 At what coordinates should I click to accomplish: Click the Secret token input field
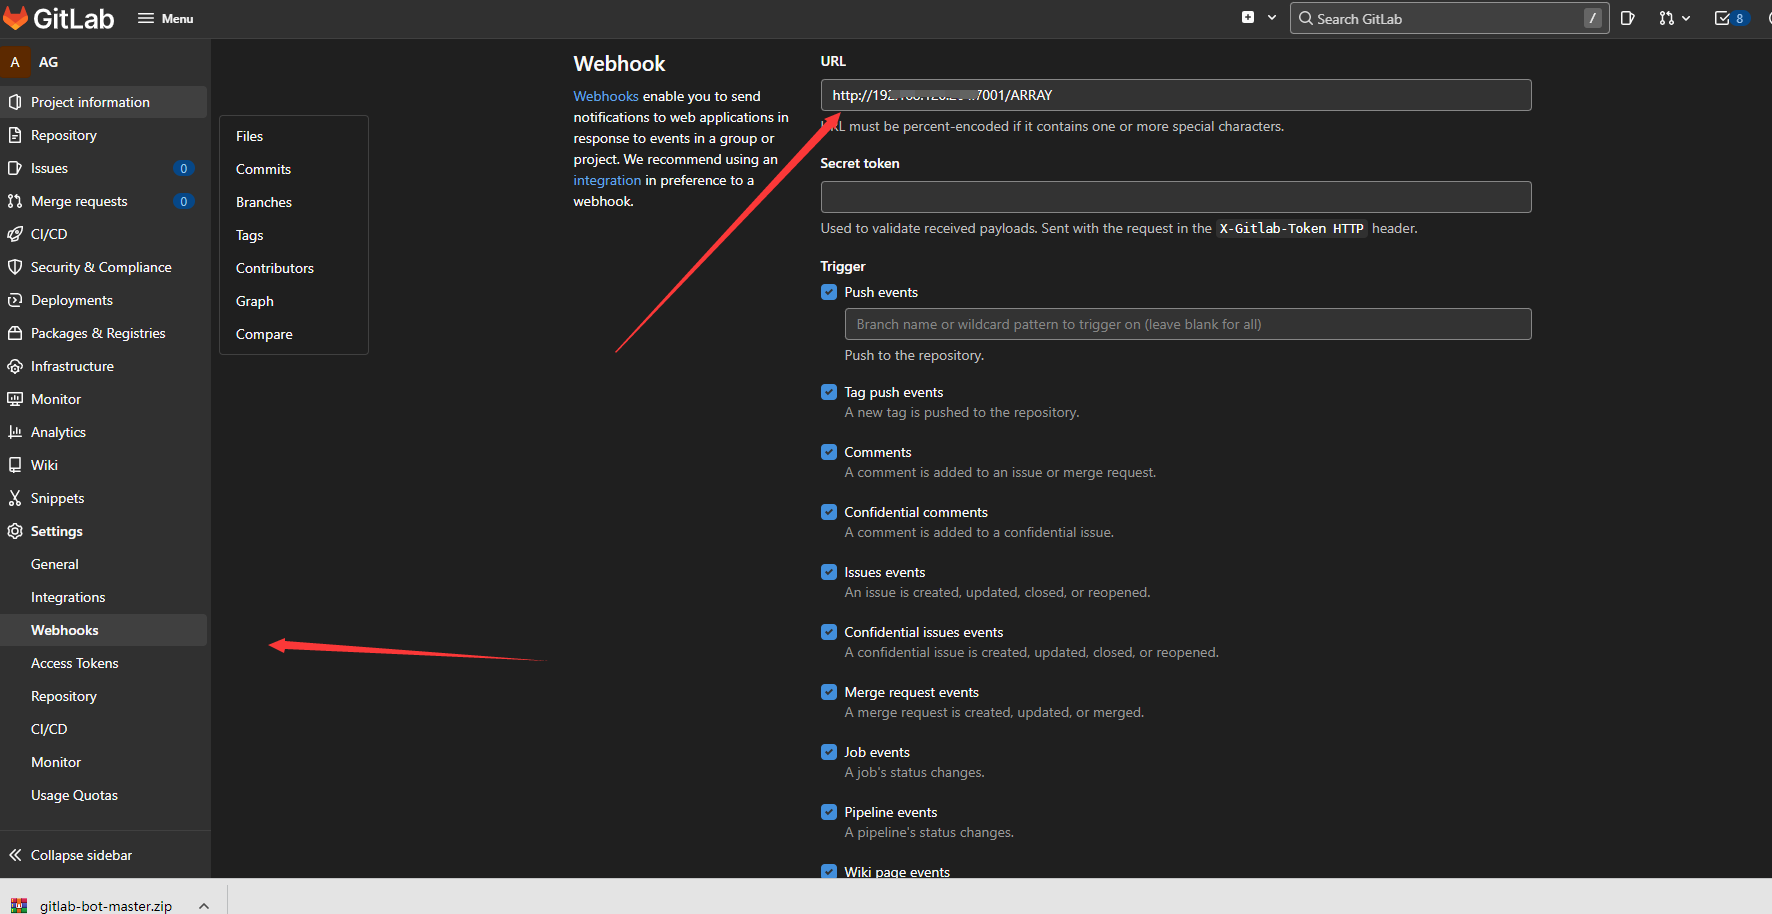[x=1176, y=197]
